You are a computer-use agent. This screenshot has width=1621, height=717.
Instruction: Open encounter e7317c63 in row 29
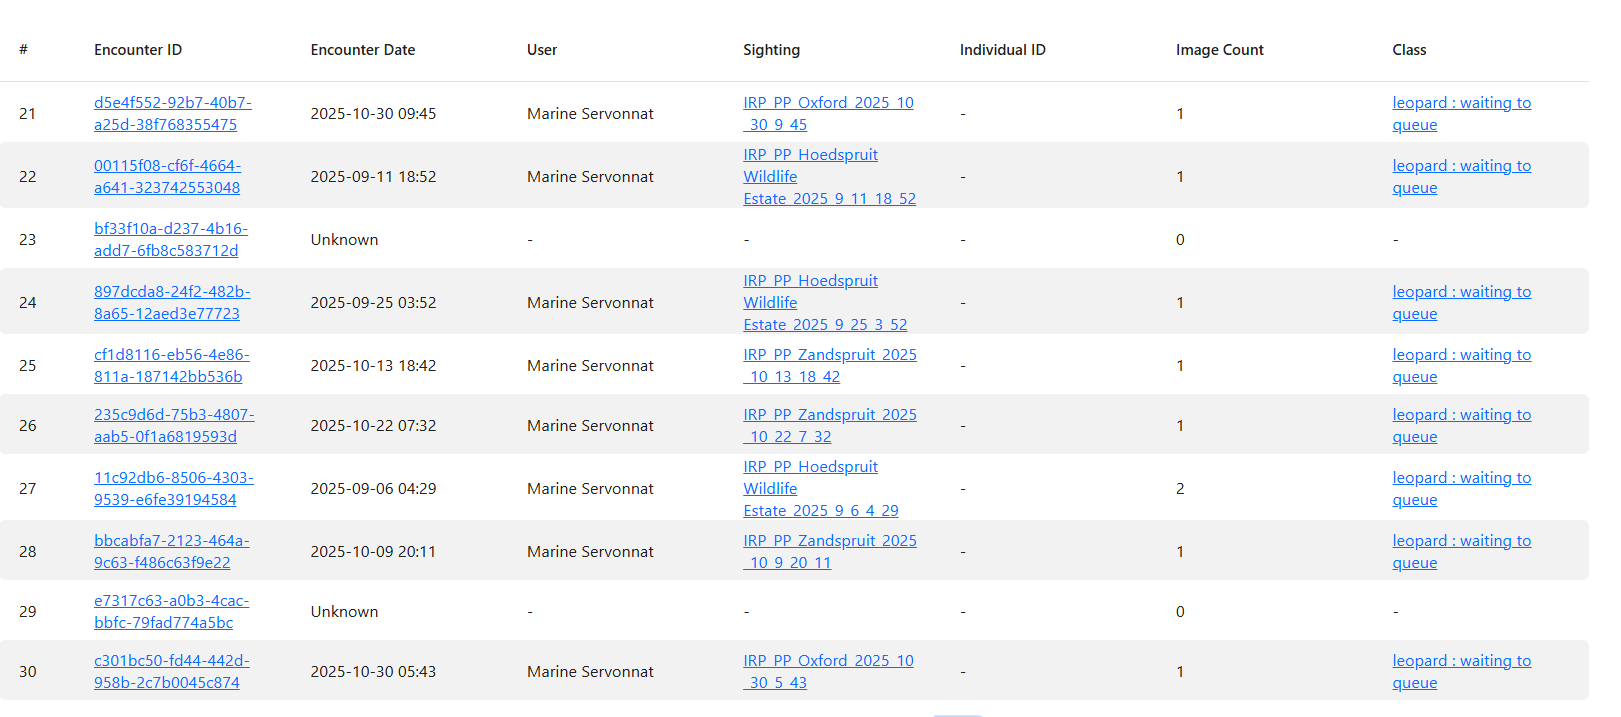point(171,601)
